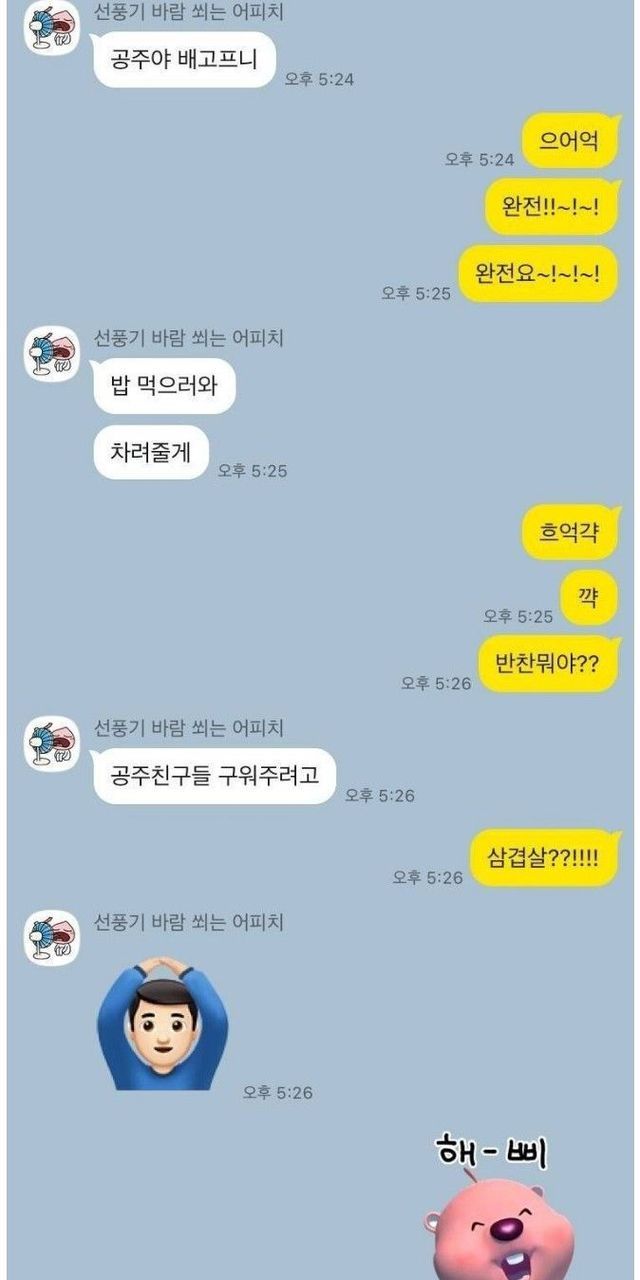Image resolution: width=640 pixels, height=1280 pixels.
Task: Tap the profile avatar beside '공주야 배고프니'
Action: click(x=51, y=29)
